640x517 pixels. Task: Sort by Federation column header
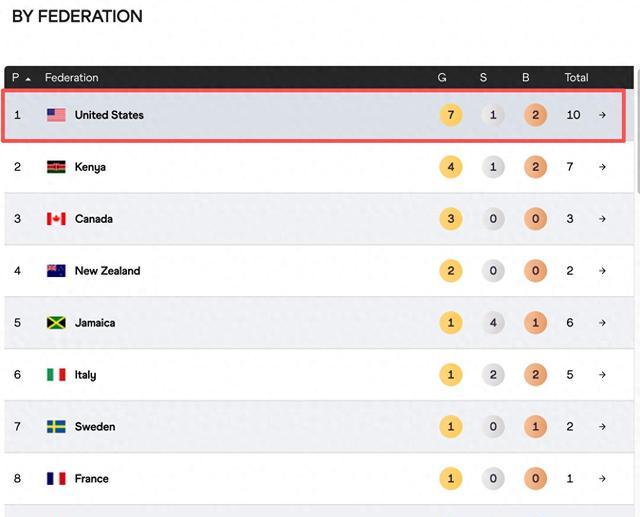pos(72,78)
